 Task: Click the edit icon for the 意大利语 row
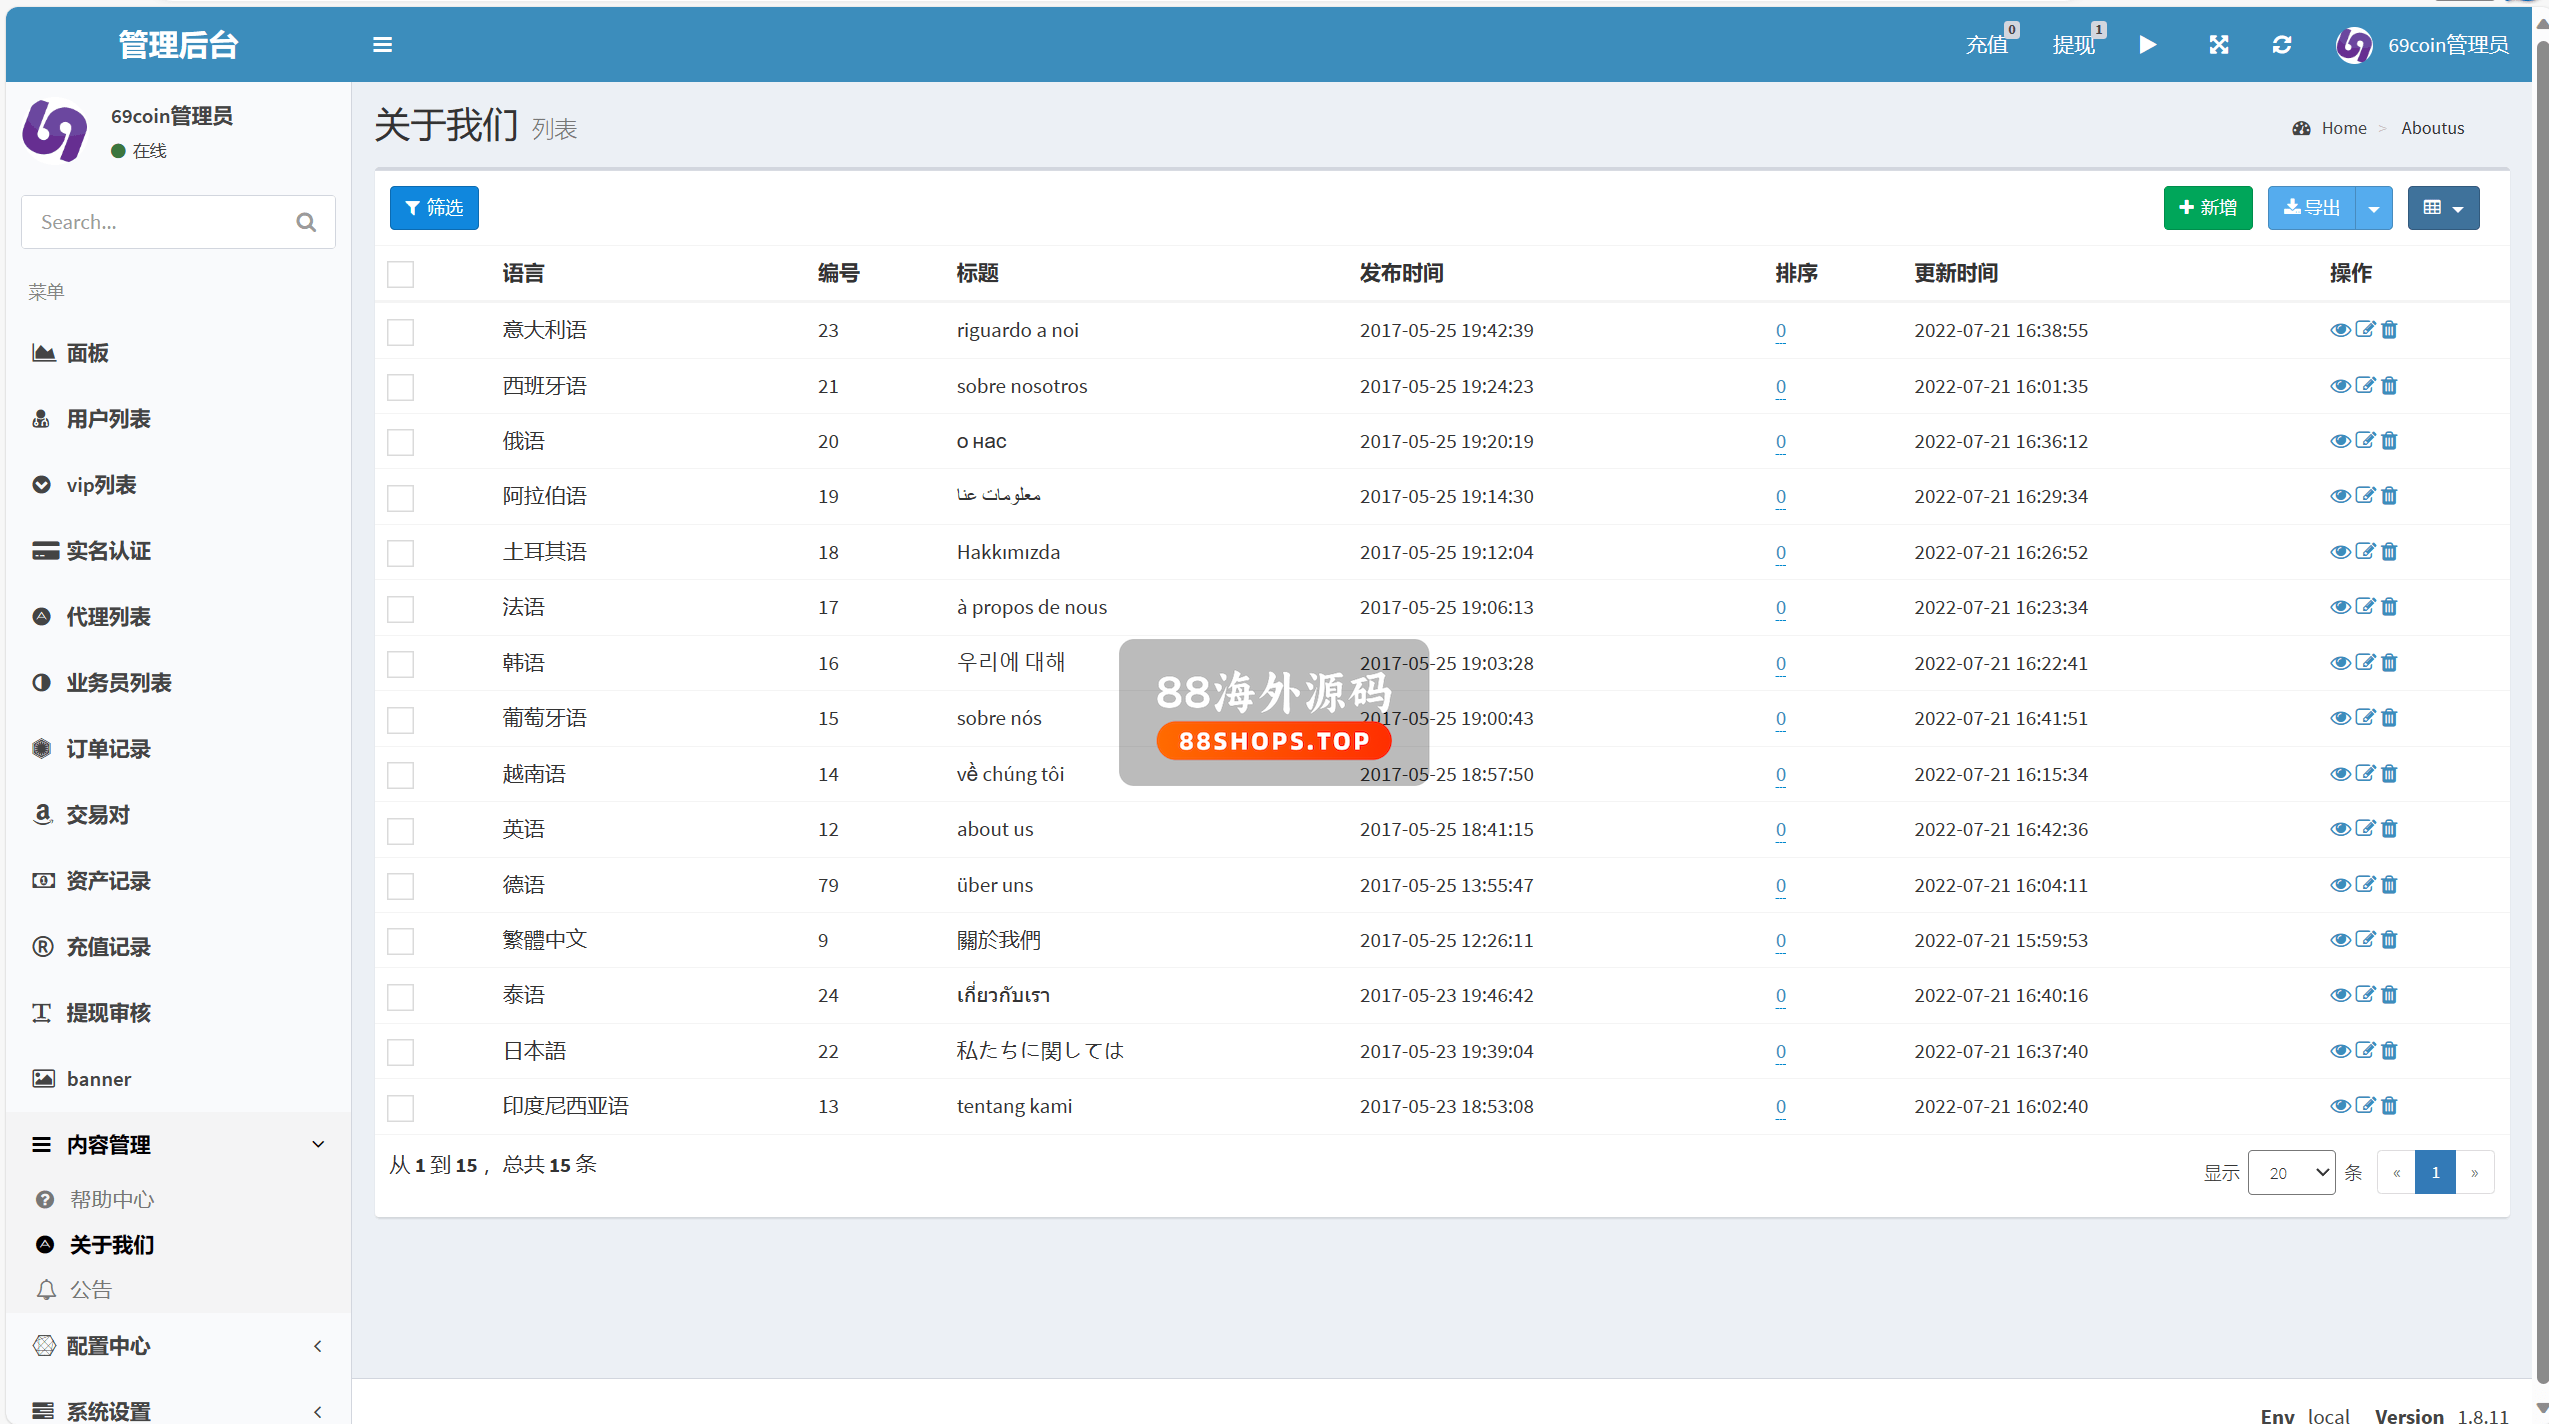(2365, 330)
